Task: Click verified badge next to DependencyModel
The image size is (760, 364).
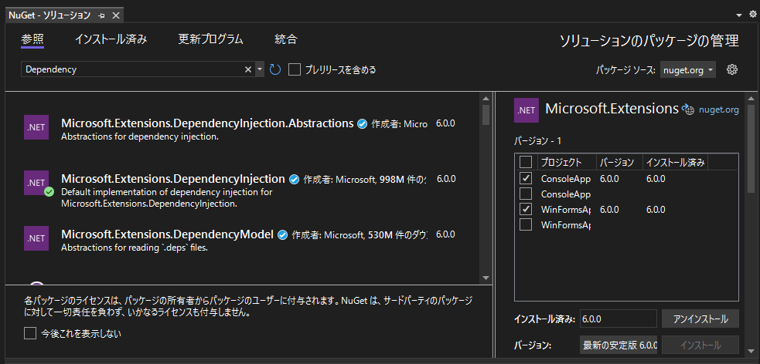Action: (283, 235)
